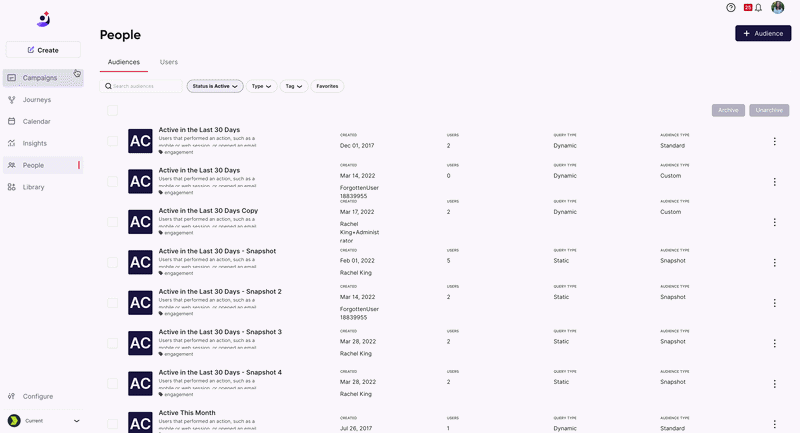800x433 pixels.
Task: Check the Active This Month row
Action: (113, 424)
